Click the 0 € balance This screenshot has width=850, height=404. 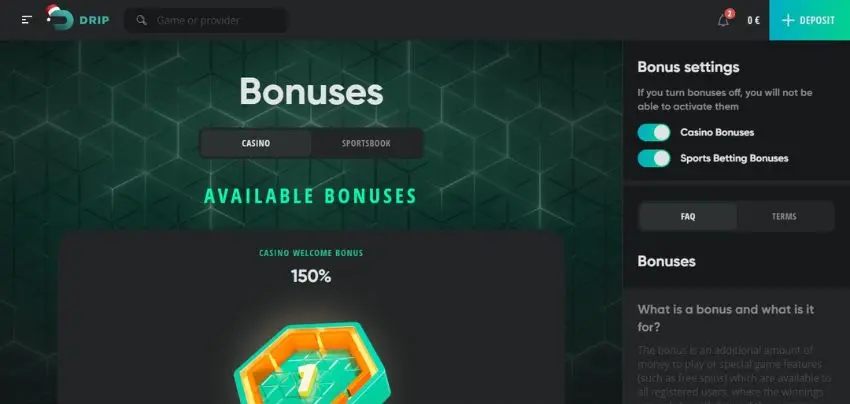click(754, 21)
